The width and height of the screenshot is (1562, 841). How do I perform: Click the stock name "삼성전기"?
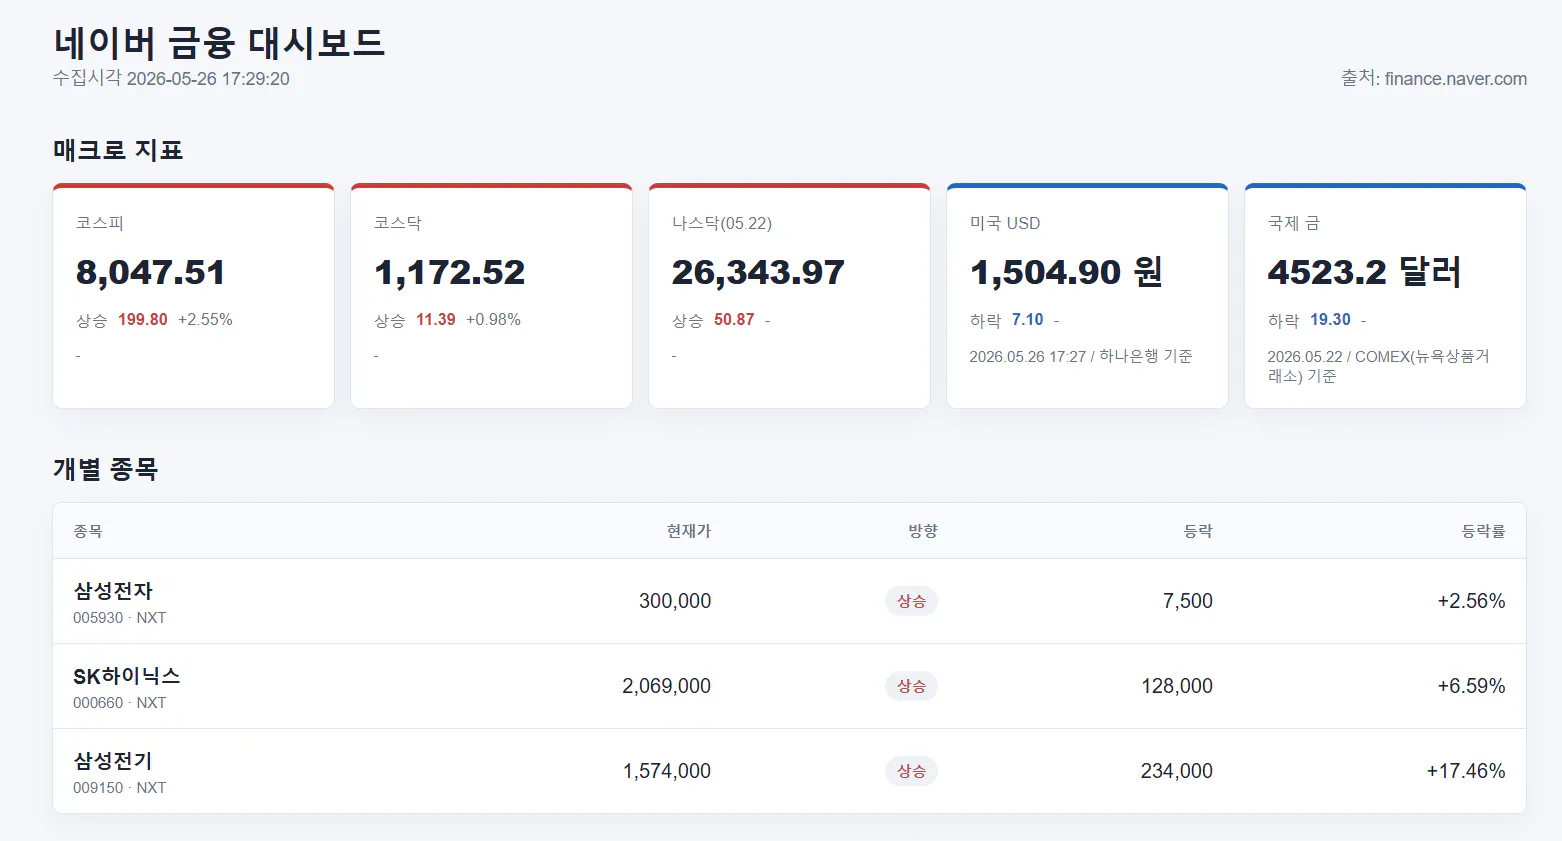pyautogui.click(x=113, y=761)
